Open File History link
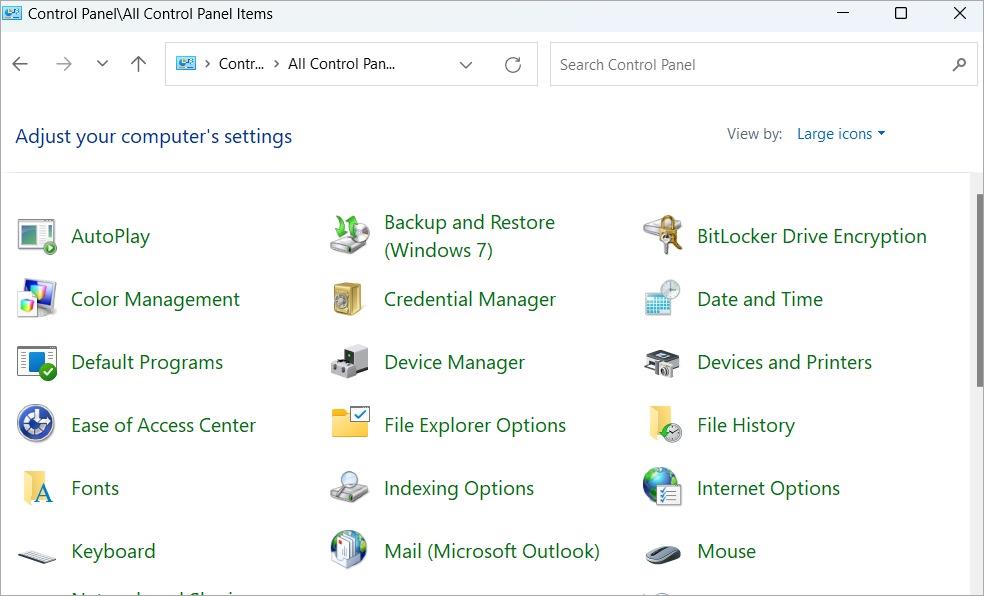984x596 pixels. click(746, 425)
